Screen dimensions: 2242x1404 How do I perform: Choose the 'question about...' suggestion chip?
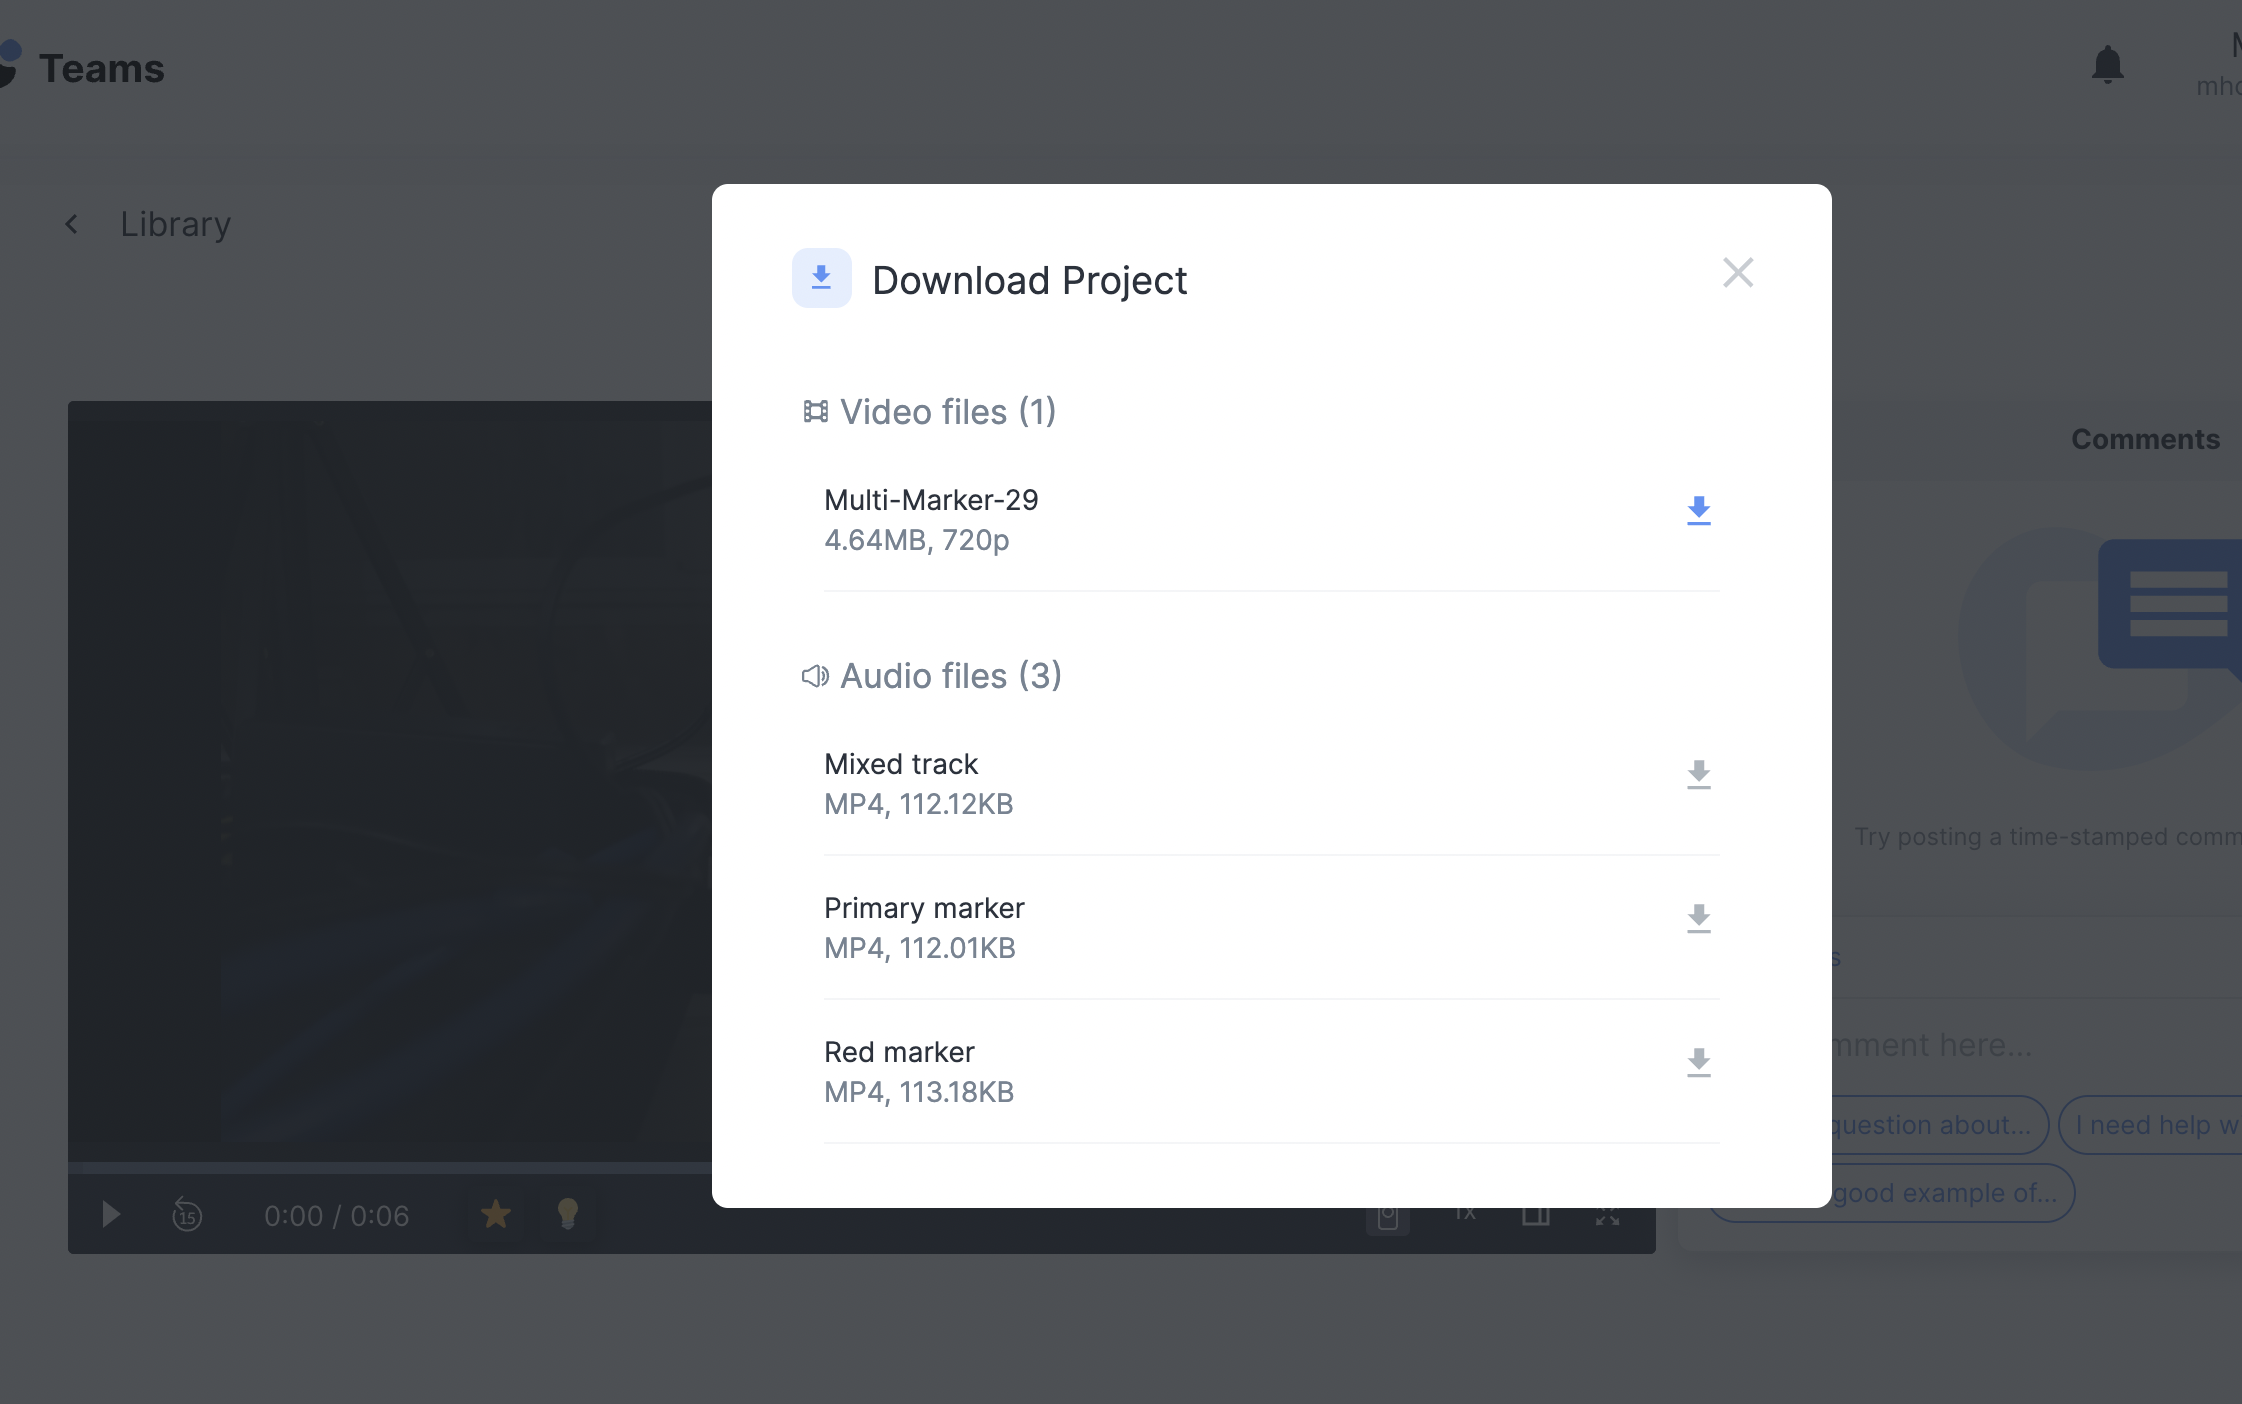click(1940, 1125)
